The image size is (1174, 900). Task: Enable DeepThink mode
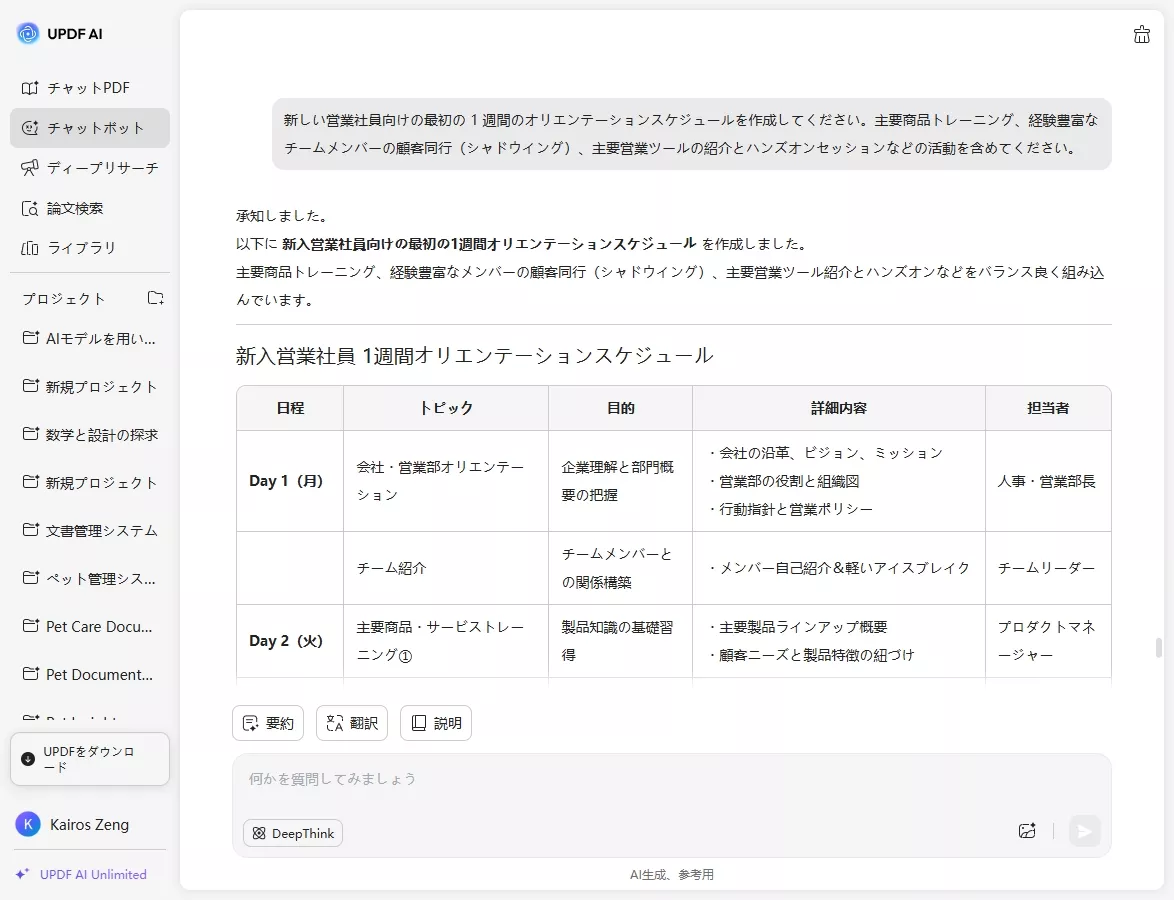pos(292,832)
